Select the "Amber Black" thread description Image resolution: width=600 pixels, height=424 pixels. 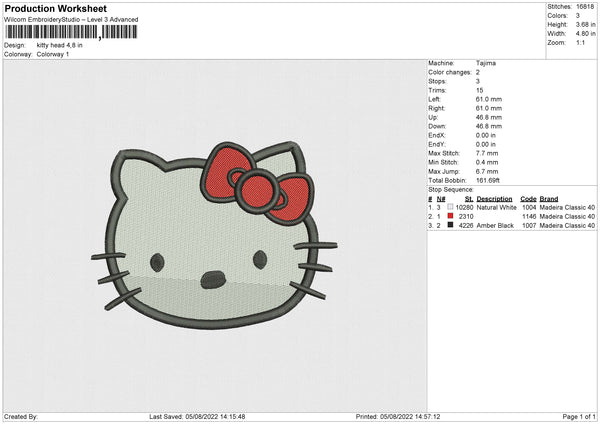(x=495, y=225)
